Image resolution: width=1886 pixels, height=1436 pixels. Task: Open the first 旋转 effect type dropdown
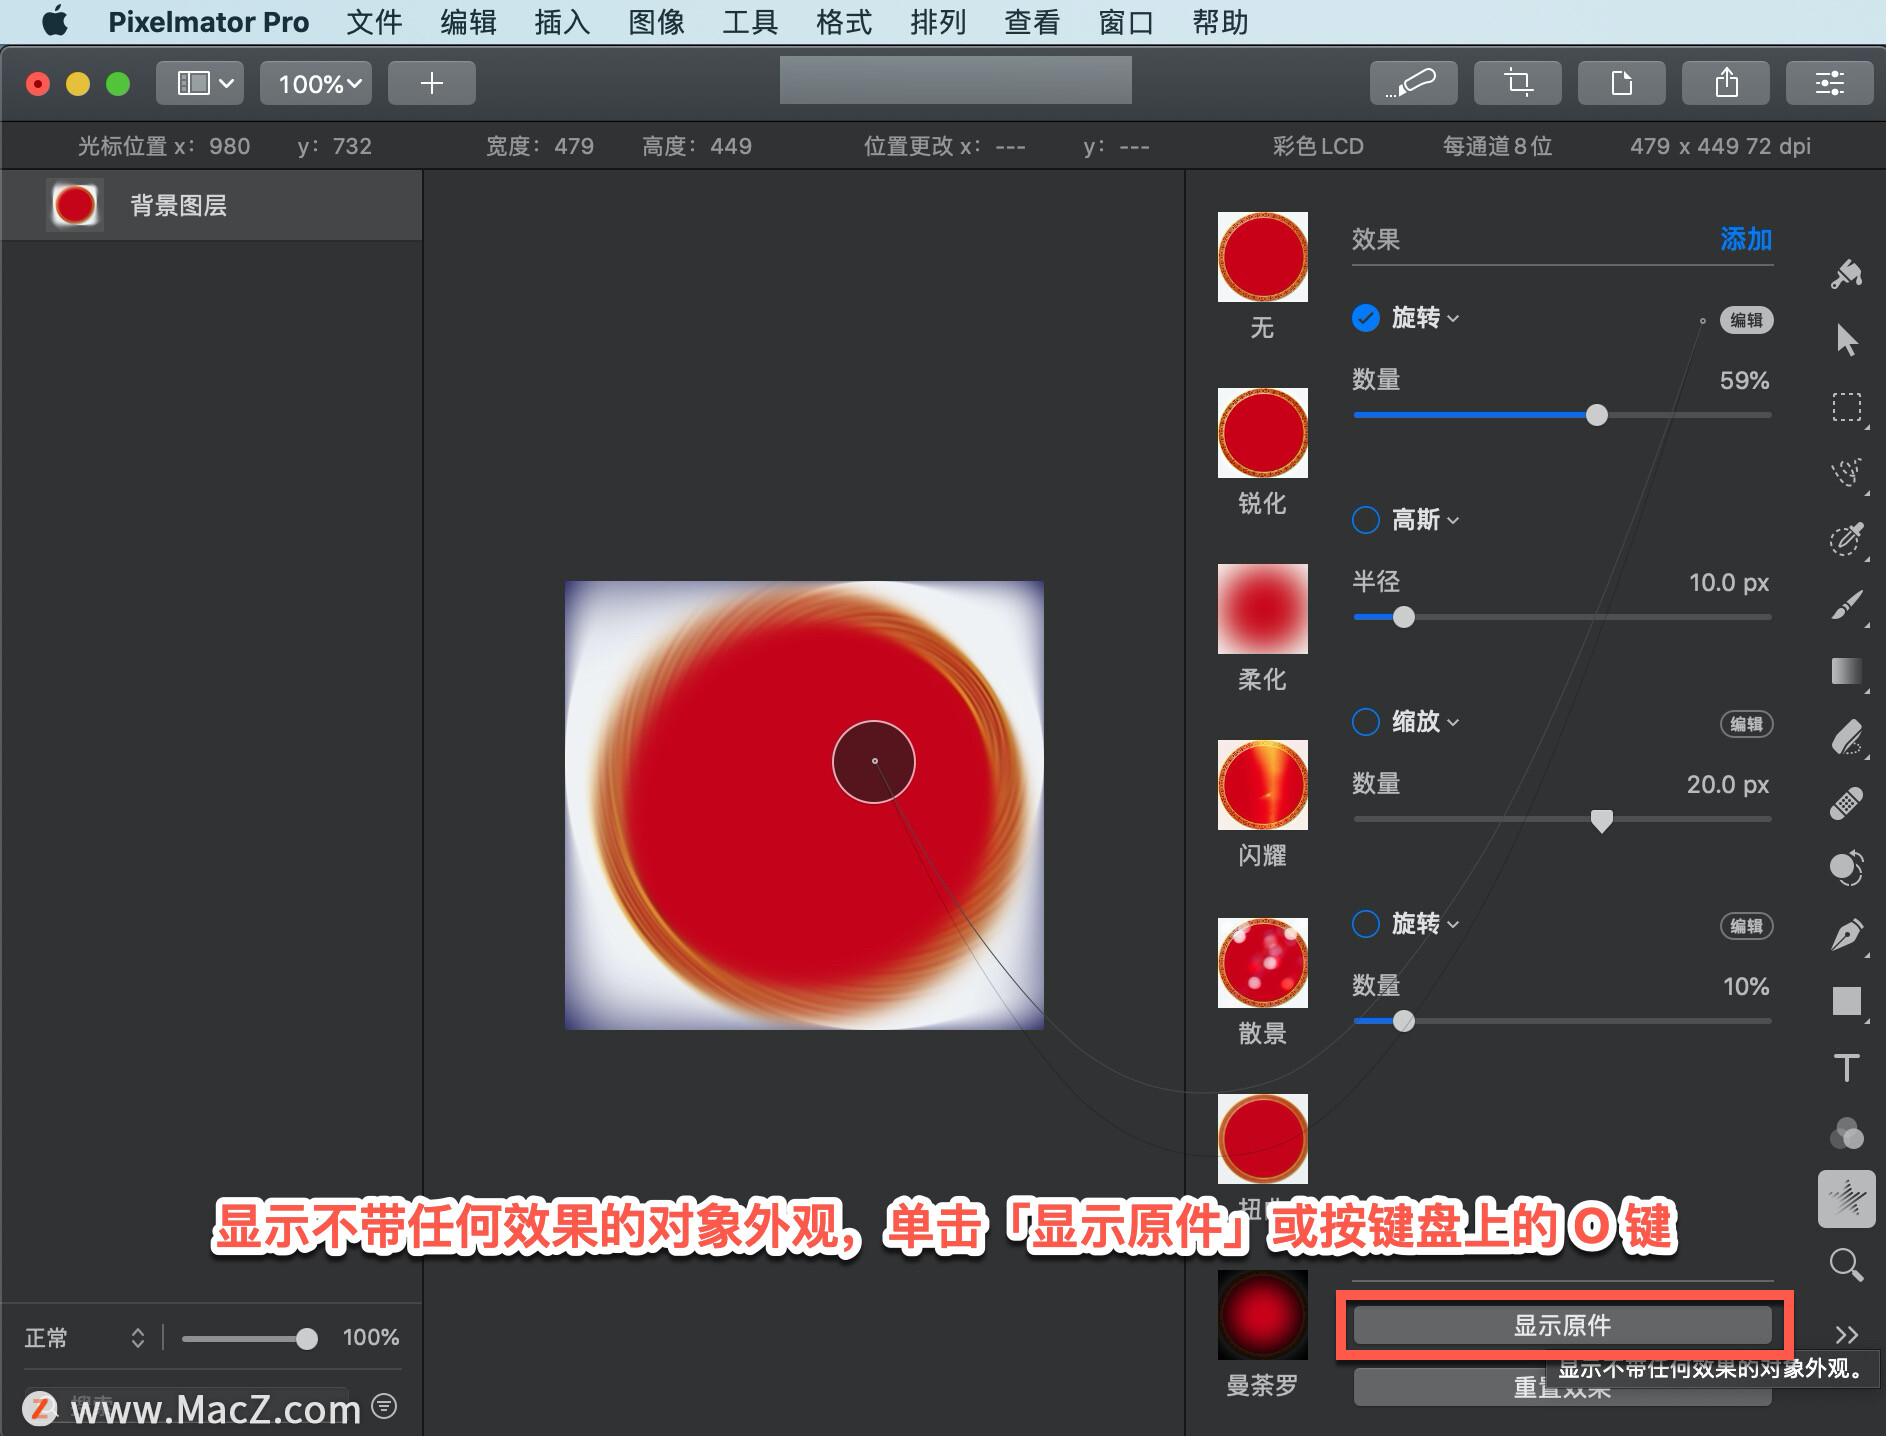coord(1426,318)
